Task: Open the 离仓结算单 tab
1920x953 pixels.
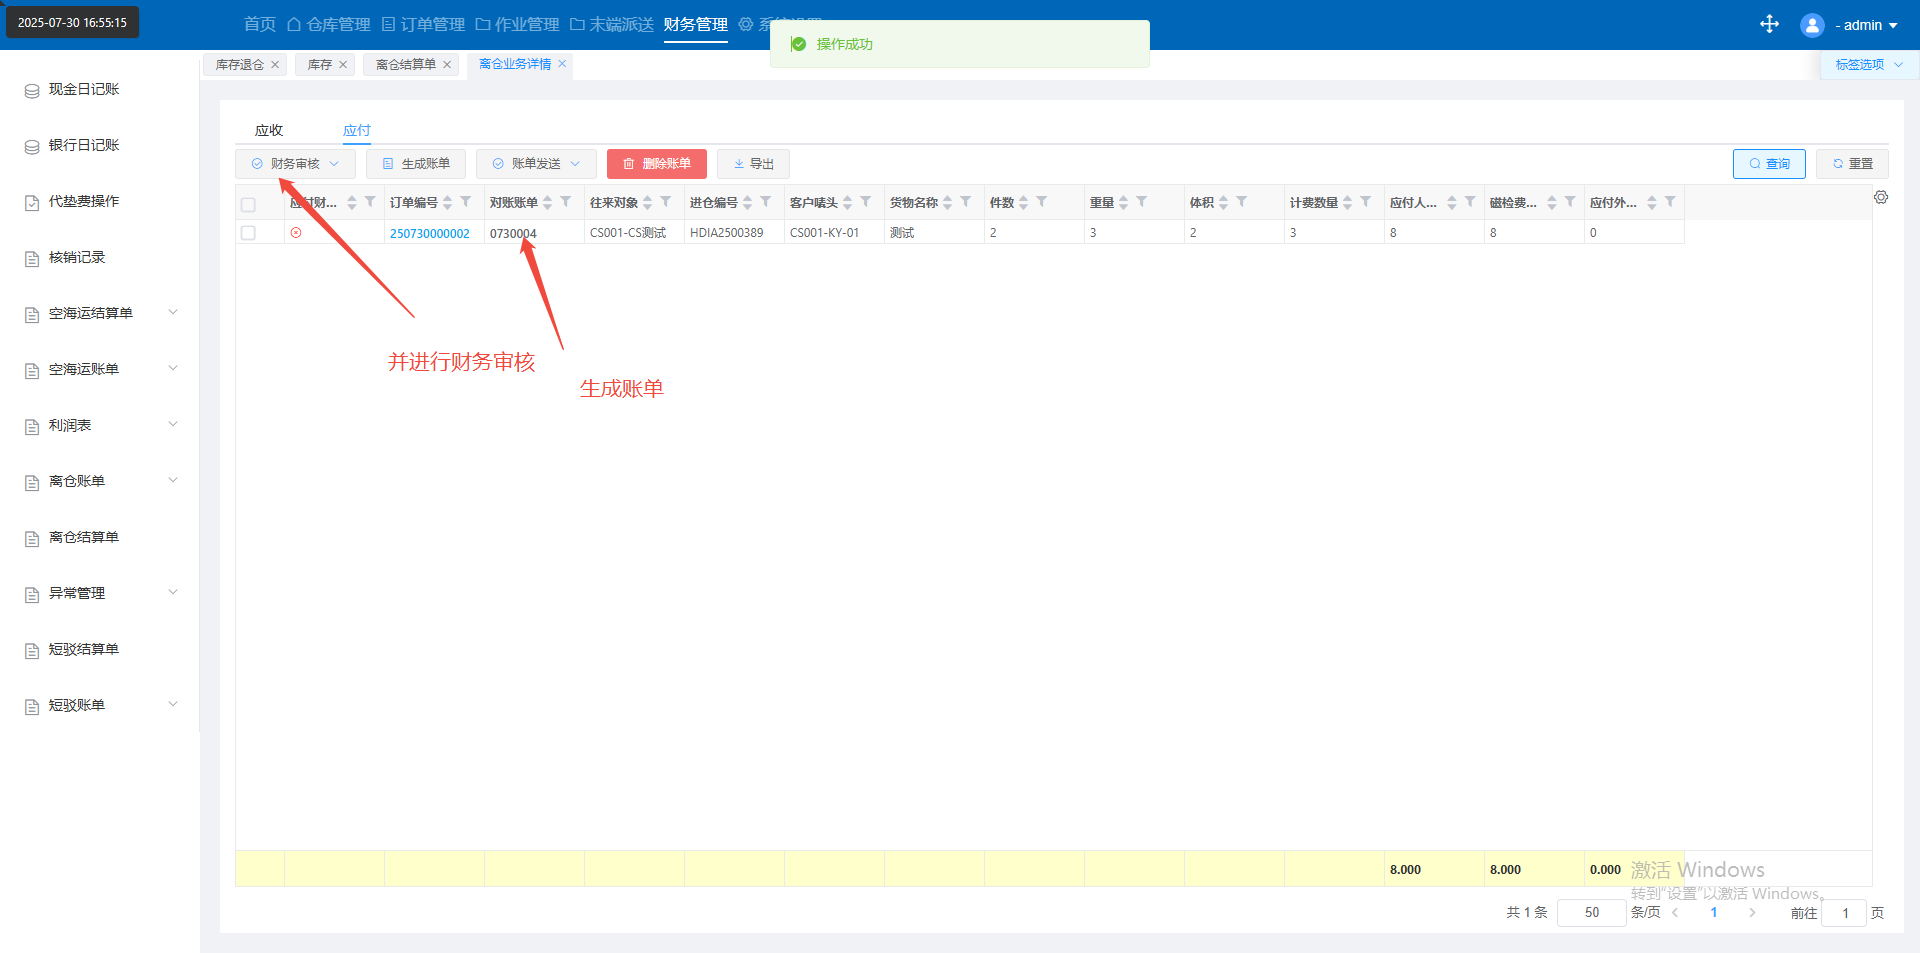Action: point(405,65)
